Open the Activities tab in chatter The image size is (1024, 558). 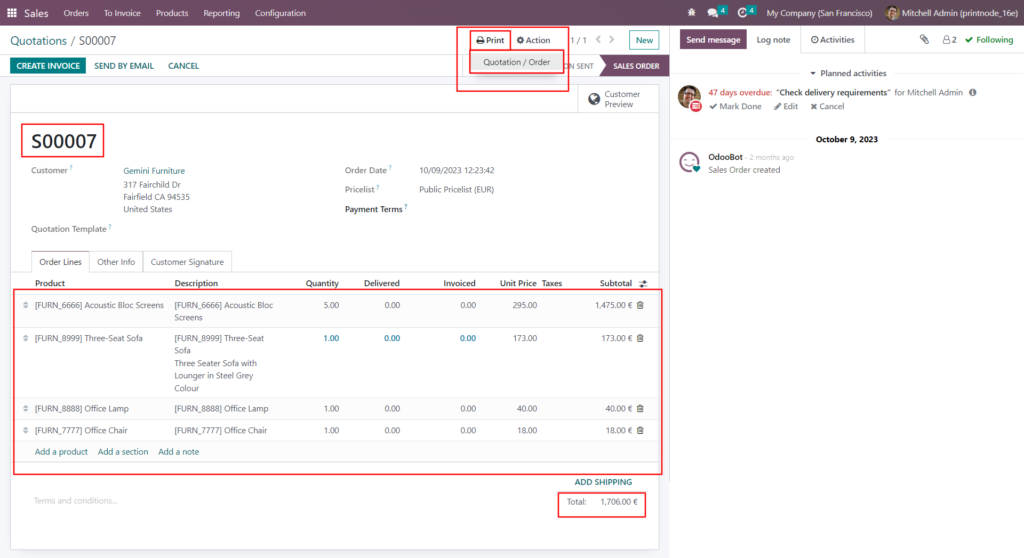click(x=833, y=40)
